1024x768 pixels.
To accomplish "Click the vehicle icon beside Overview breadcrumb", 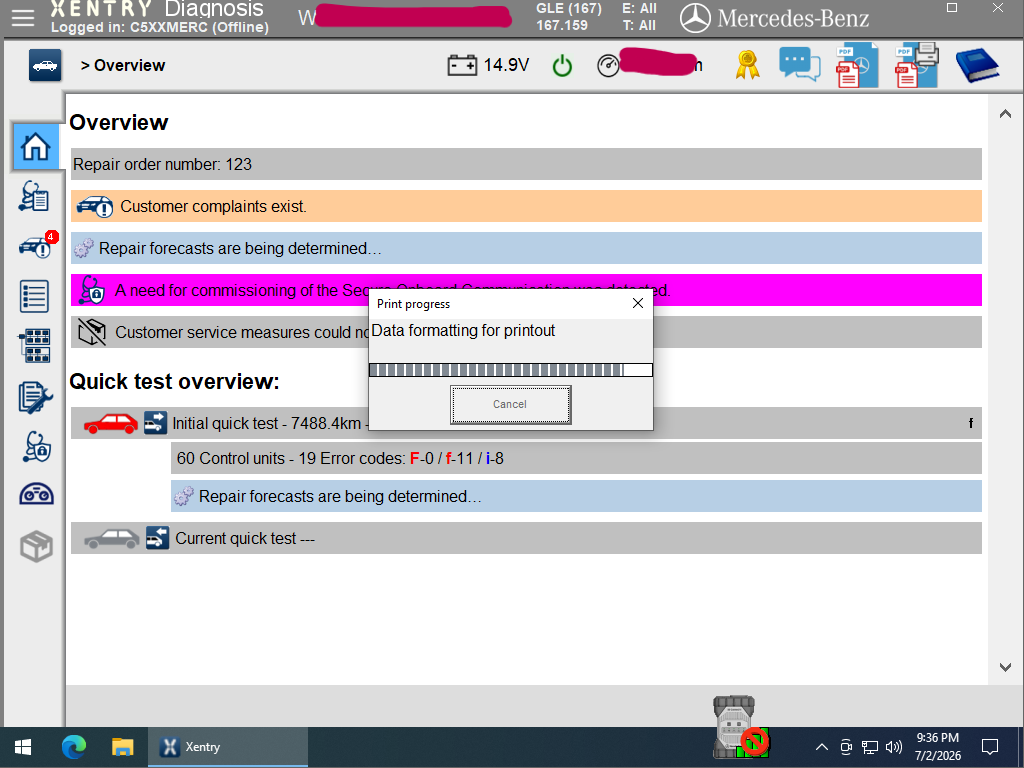I will click(x=45, y=65).
